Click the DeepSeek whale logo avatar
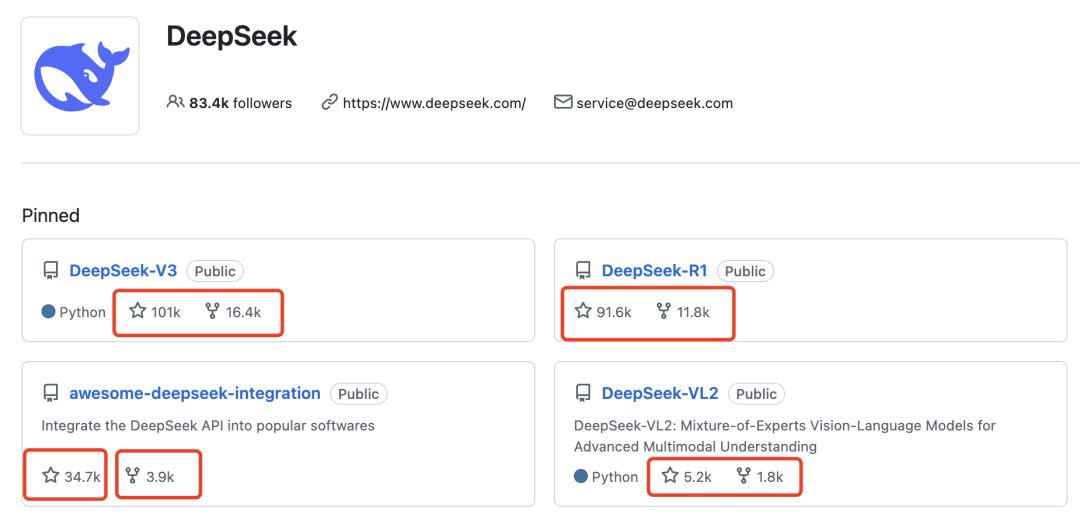This screenshot has width=1080, height=521. (80, 76)
